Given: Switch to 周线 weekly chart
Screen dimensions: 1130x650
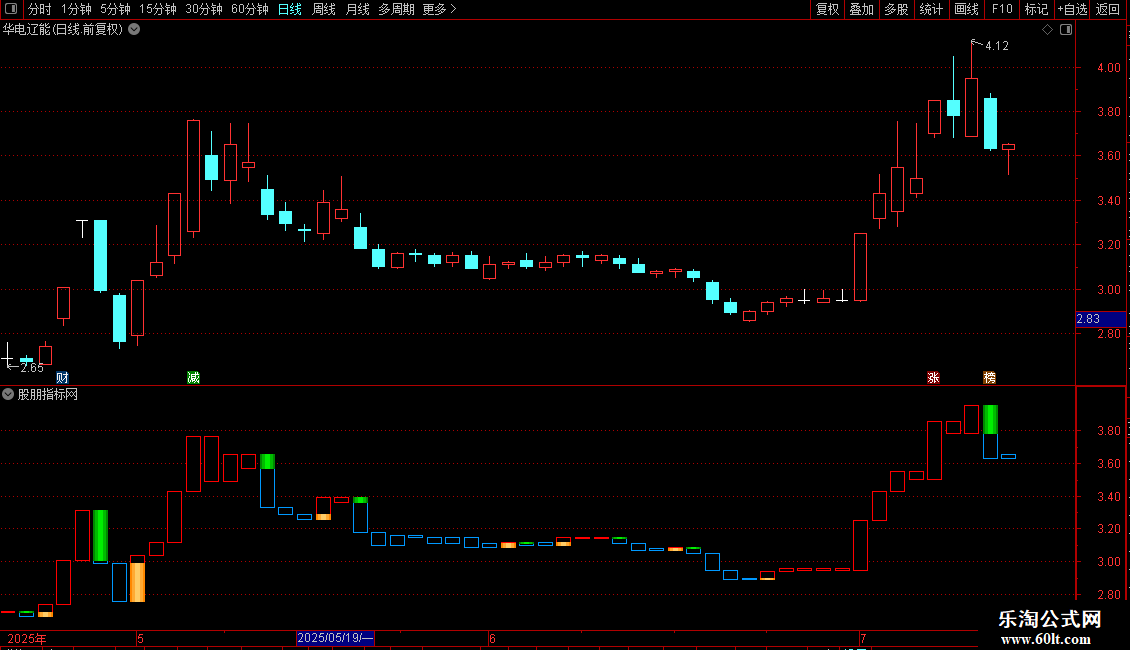Looking at the screenshot, I should pos(324,9).
